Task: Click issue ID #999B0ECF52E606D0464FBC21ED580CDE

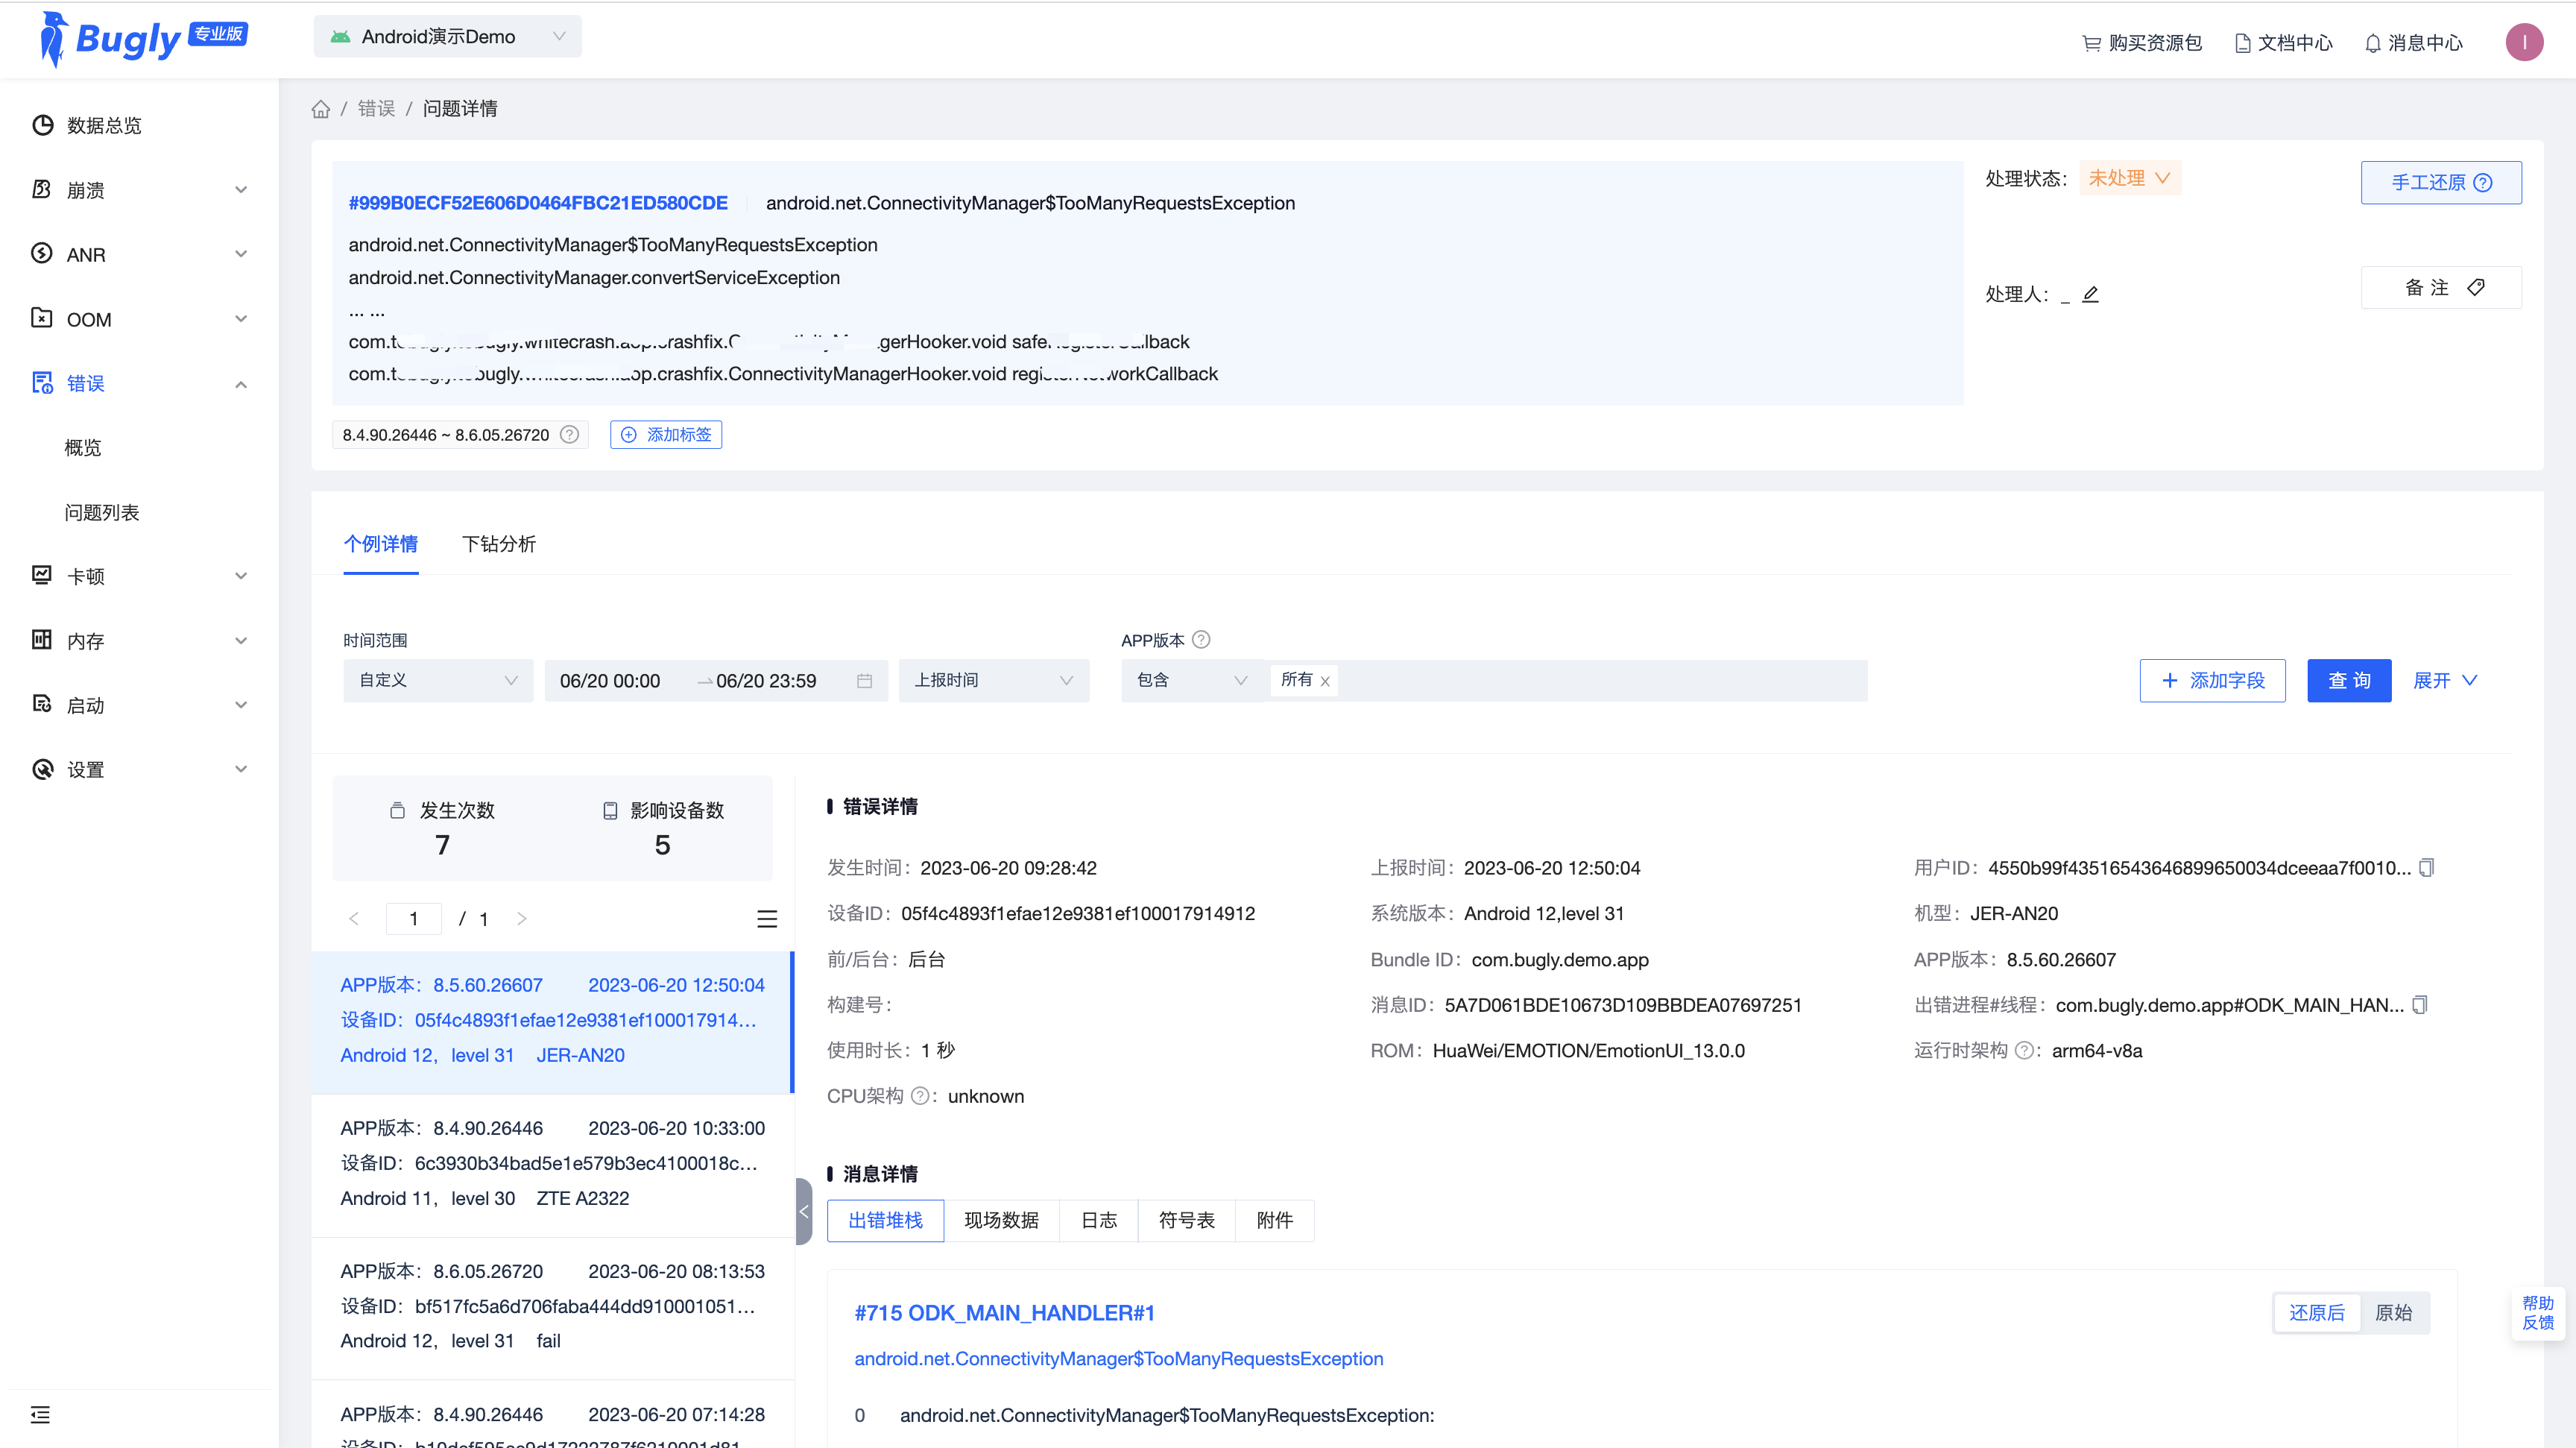Action: point(538,203)
